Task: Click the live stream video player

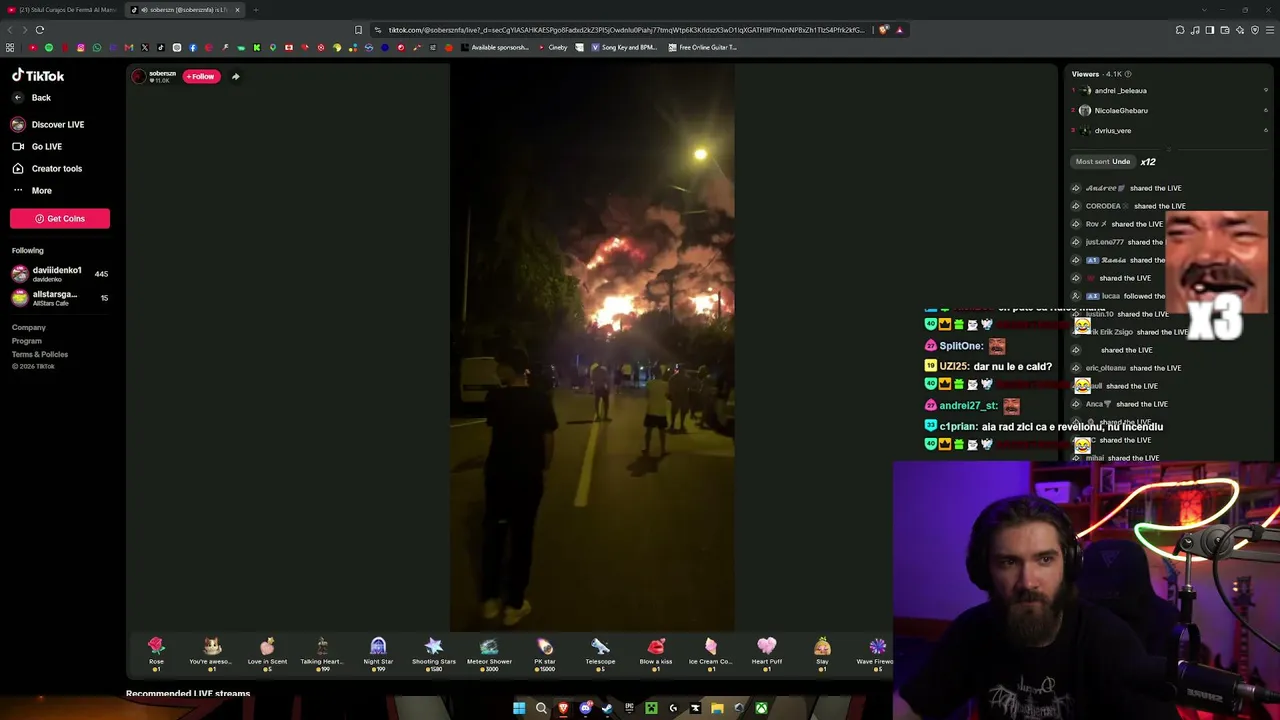Action: tap(592, 348)
